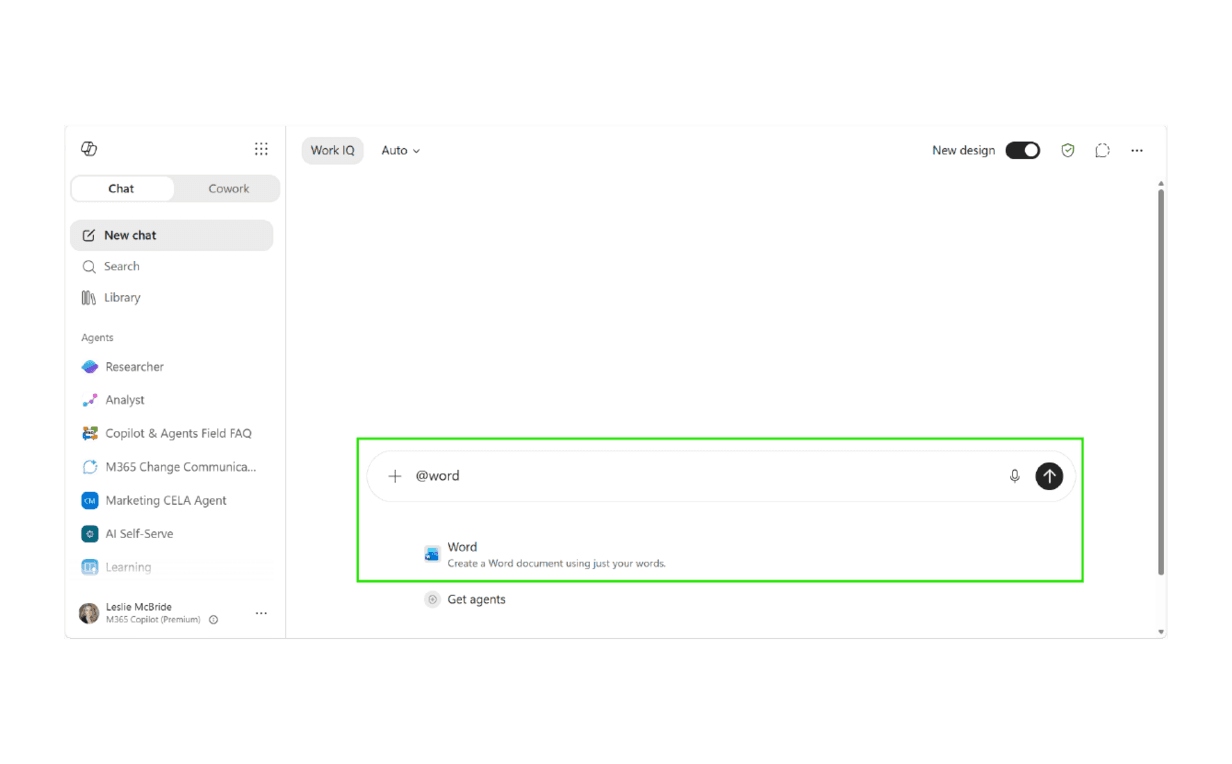Switch to the Chat tab
This screenshot has height=764, width=1232.
[x=122, y=188]
